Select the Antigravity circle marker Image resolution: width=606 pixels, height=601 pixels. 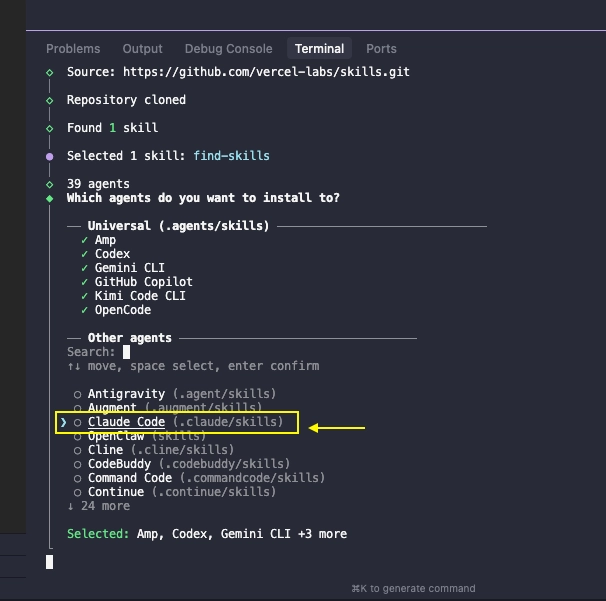tap(78, 394)
